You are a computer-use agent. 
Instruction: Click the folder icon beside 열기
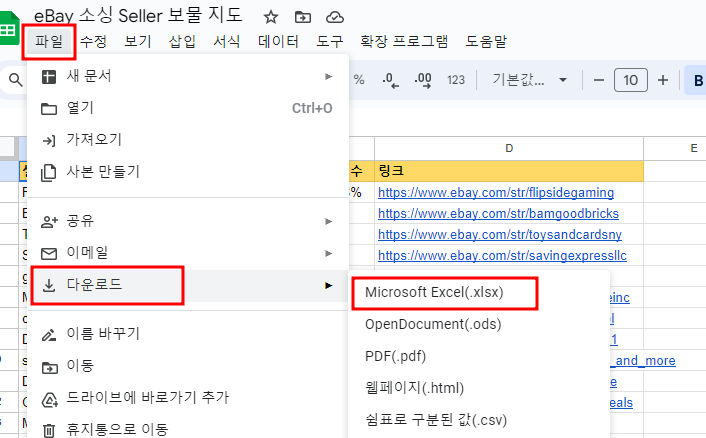coord(49,109)
